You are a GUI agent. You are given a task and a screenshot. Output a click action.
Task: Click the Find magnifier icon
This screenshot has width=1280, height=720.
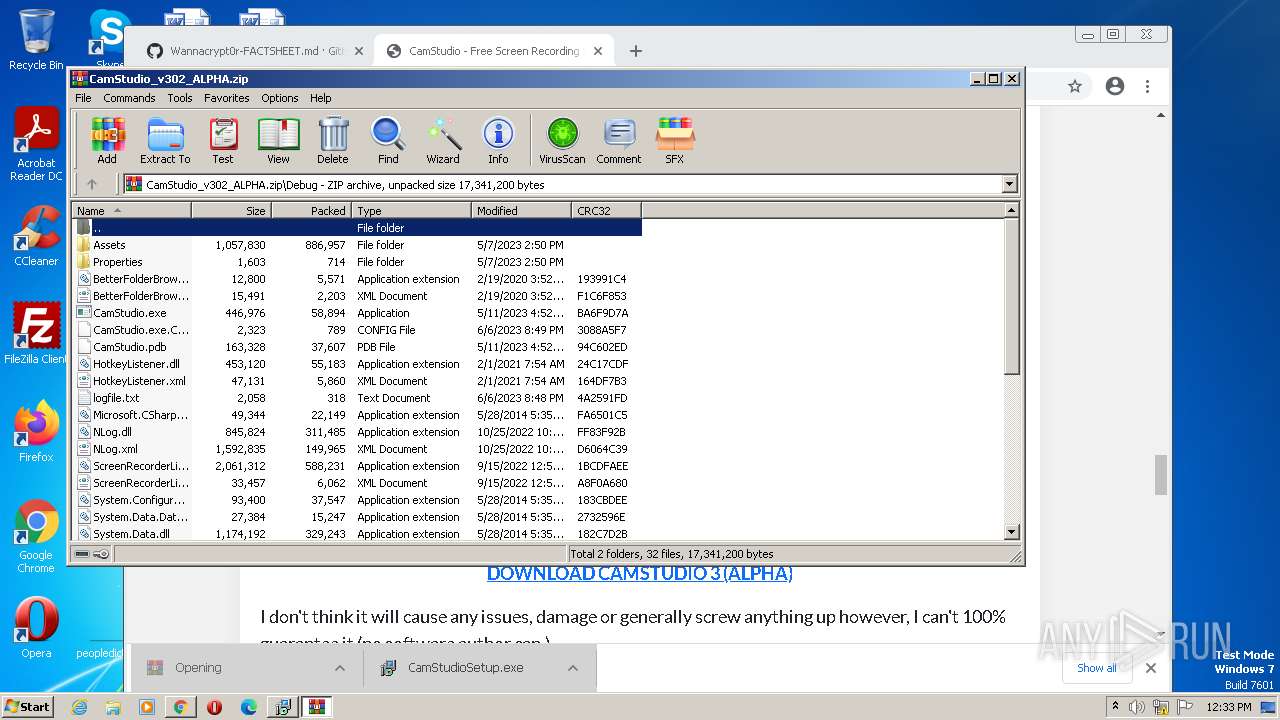(388, 141)
